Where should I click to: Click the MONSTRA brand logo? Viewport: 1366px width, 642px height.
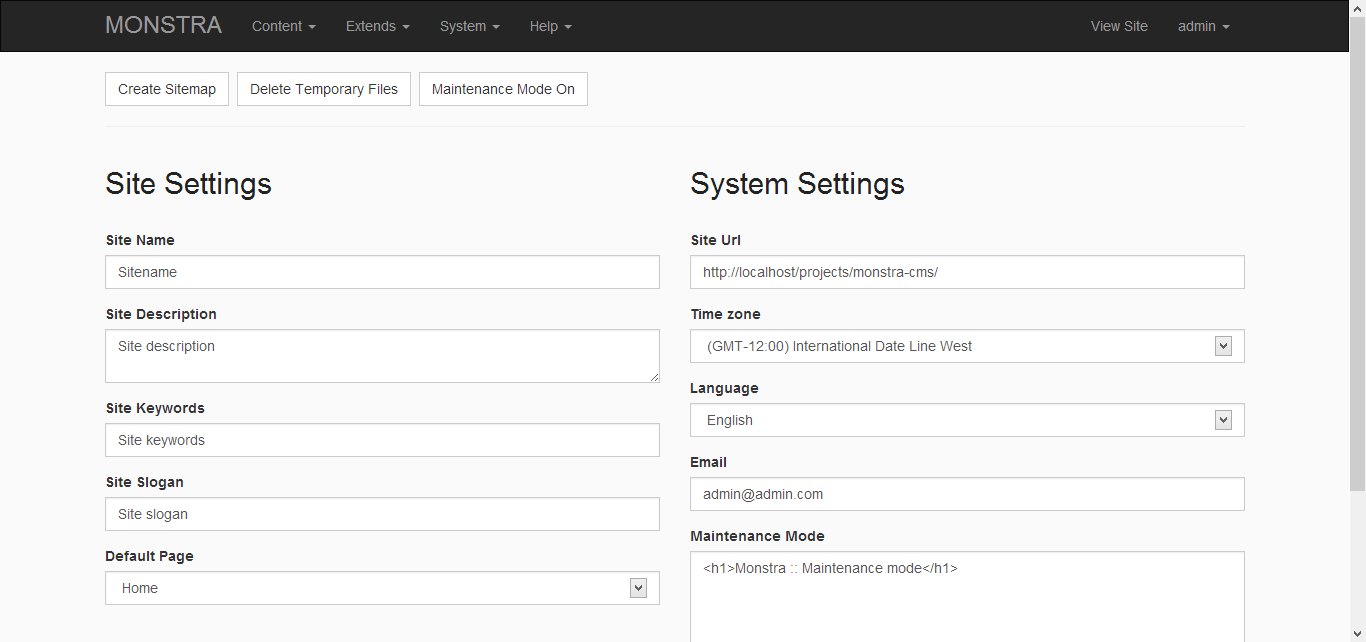click(163, 25)
